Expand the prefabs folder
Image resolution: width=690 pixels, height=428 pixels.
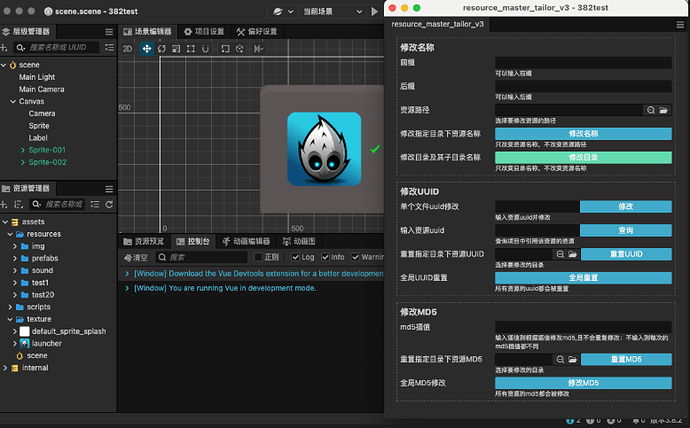[x=15, y=259]
